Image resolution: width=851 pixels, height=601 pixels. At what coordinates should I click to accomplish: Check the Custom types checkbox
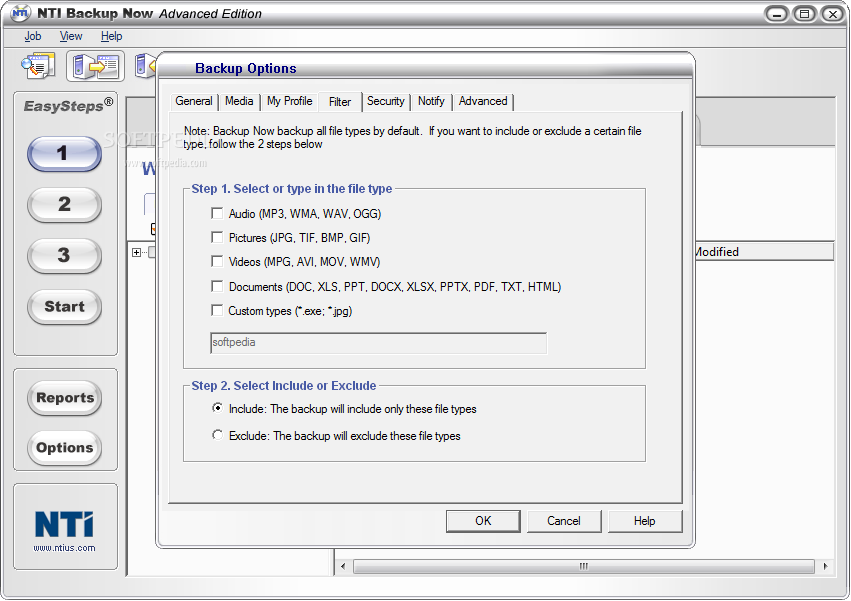(217, 311)
